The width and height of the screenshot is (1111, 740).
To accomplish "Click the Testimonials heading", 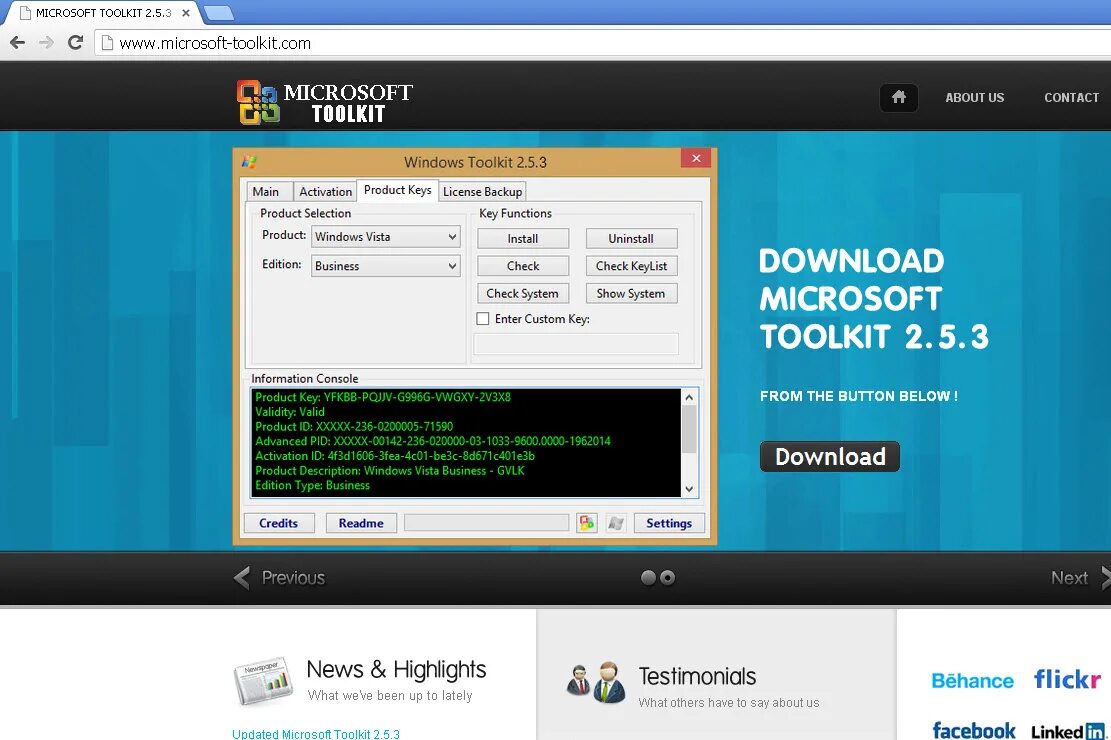I will pos(697,676).
